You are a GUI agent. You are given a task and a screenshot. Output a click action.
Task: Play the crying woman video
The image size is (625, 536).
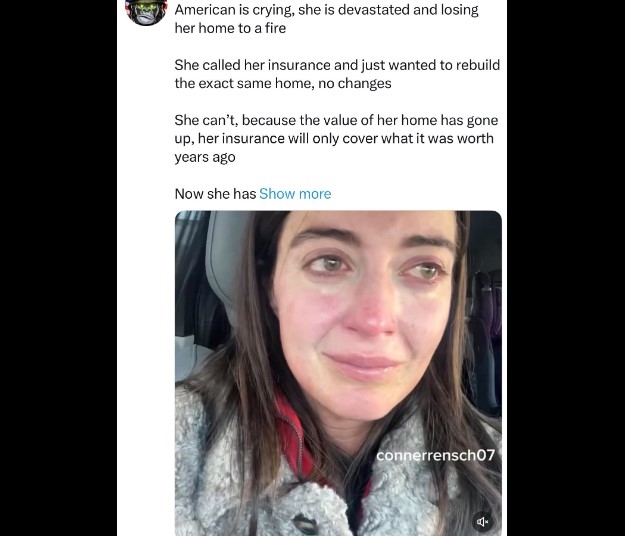(338, 373)
